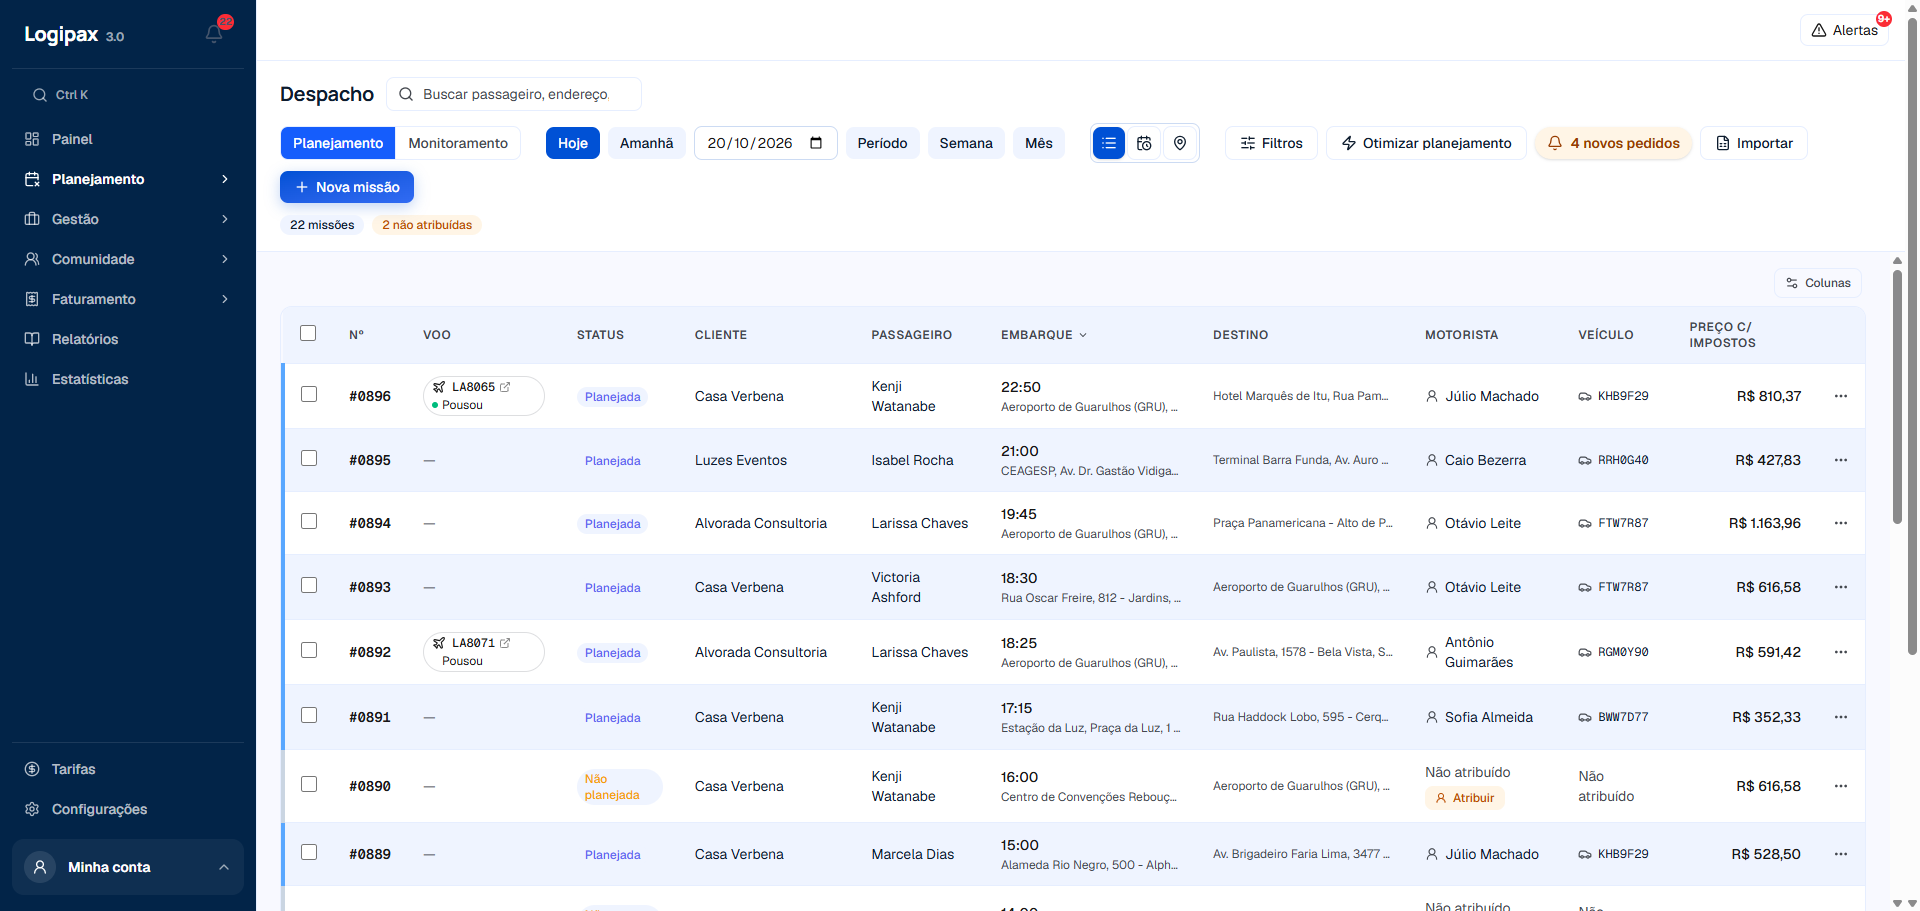
Task: Expand Comunidade sidebar section
Action: (128, 259)
